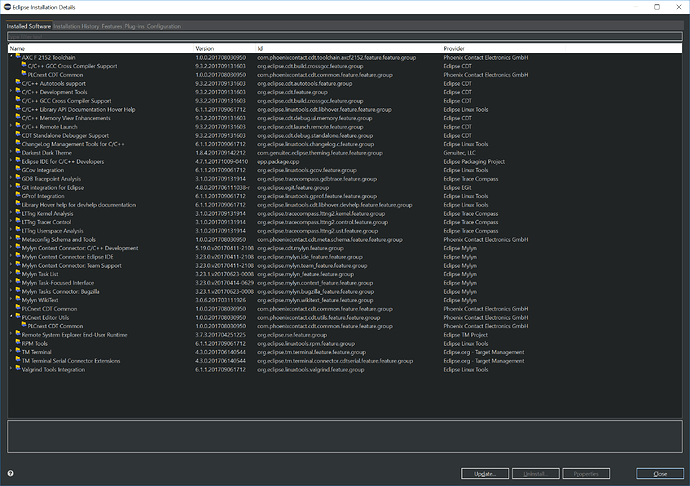The width and height of the screenshot is (690, 486).
Task: Focus the type filter text field
Action: [x=345, y=37]
